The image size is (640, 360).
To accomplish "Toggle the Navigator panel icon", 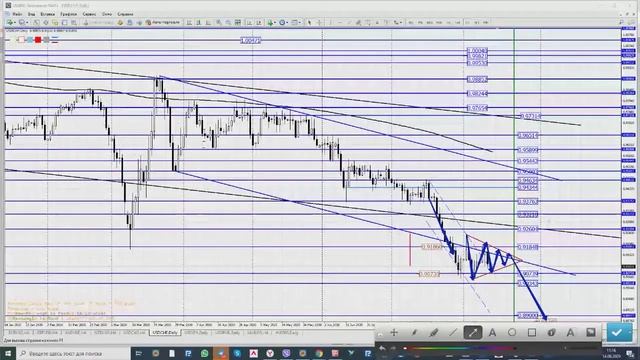I will [x=55, y=22].
